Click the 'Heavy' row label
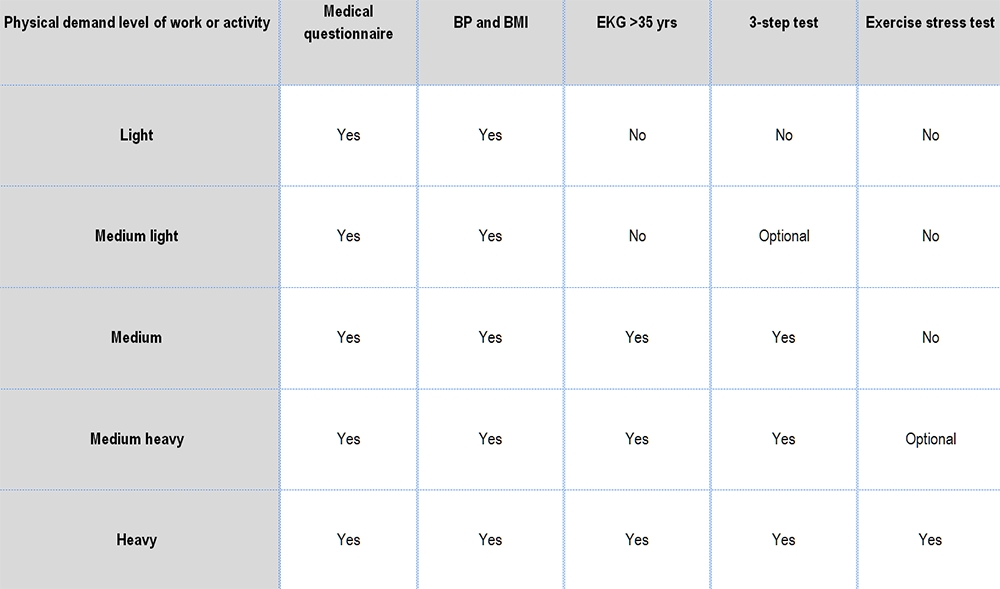The width and height of the screenshot is (1000, 589). pos(137,540)
